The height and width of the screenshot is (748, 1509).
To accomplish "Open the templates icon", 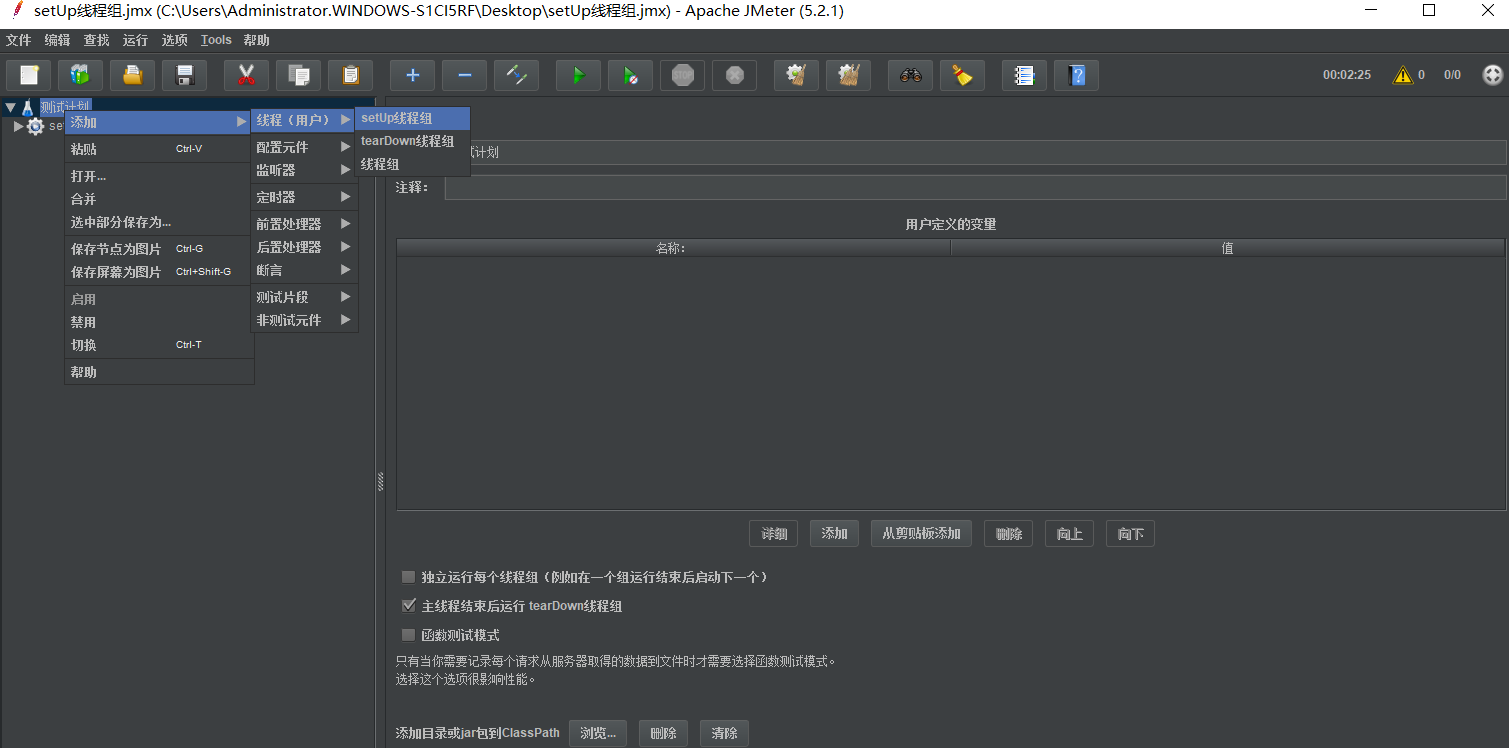I will coord(80,75).
